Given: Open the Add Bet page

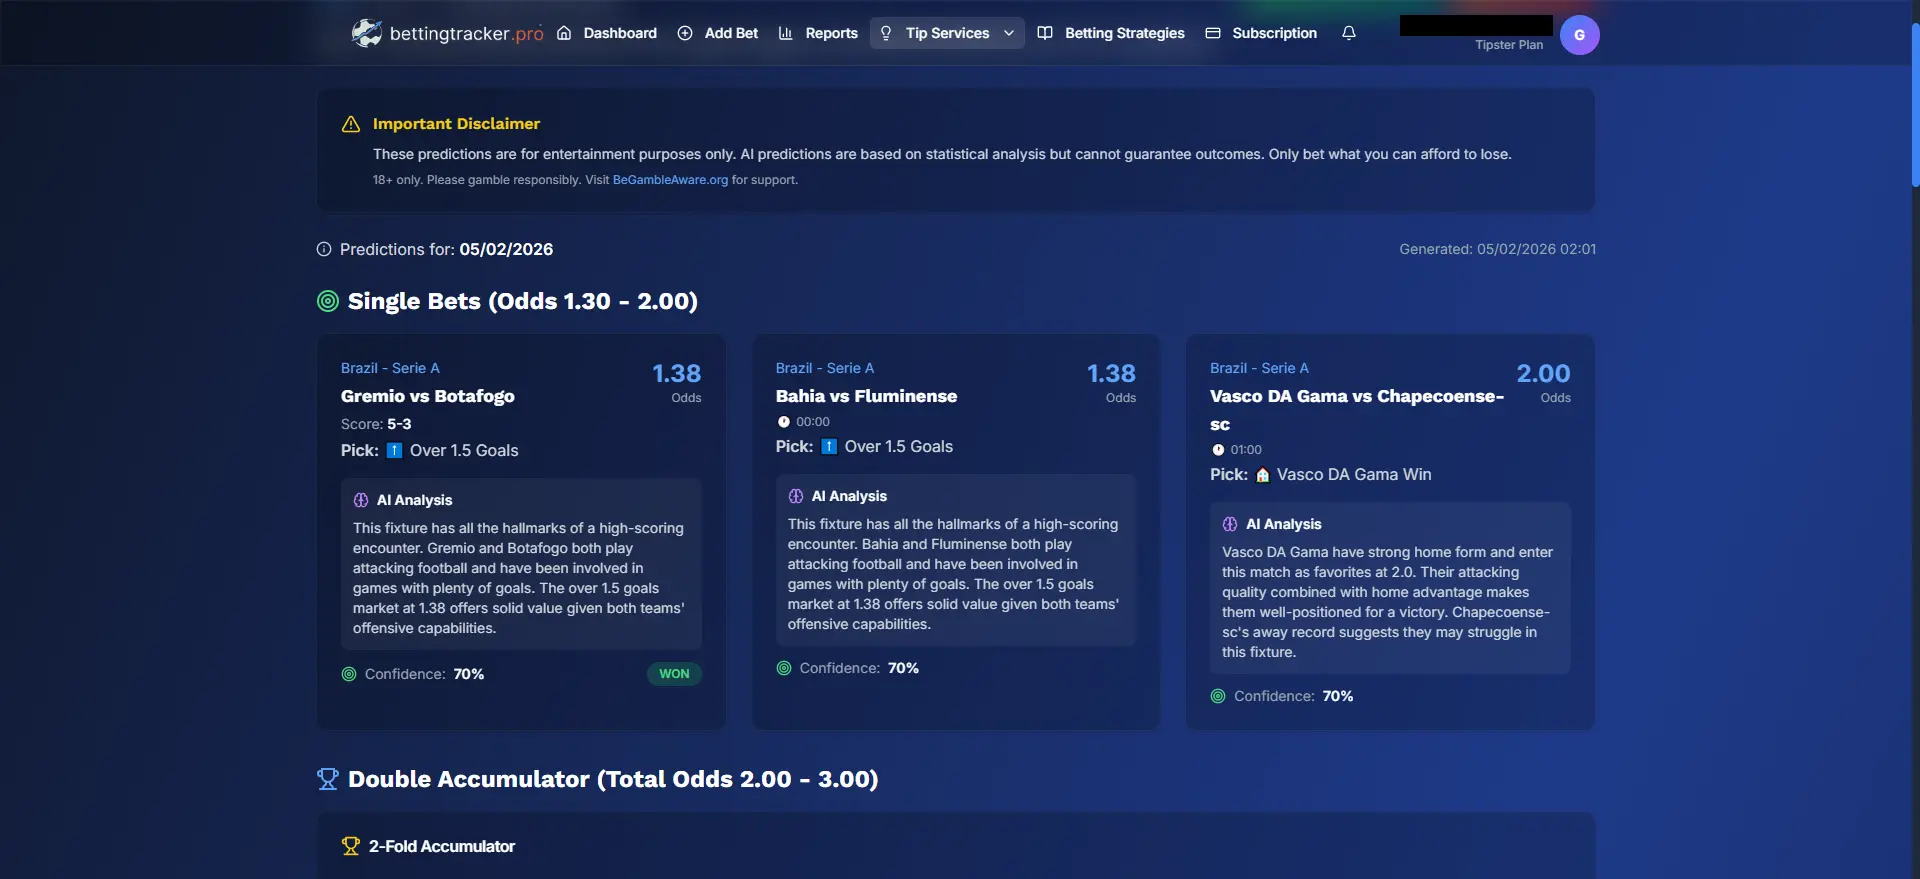Looking at the screenshot, I should (718, 33).
